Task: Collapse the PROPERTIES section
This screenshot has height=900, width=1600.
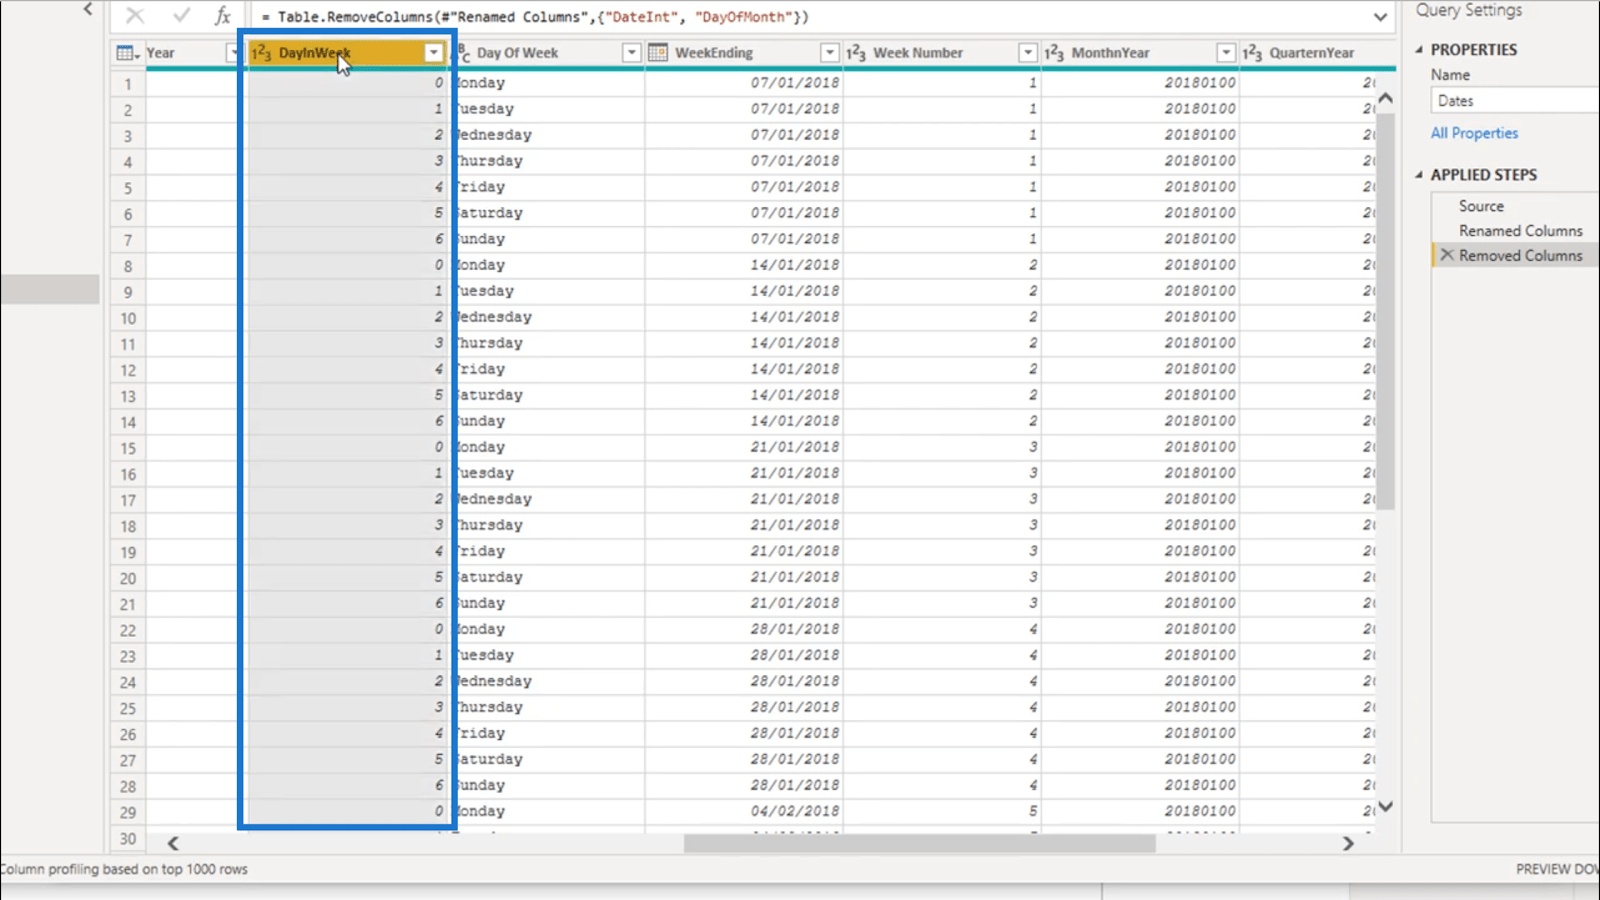Action: (x=1419, y=49)
